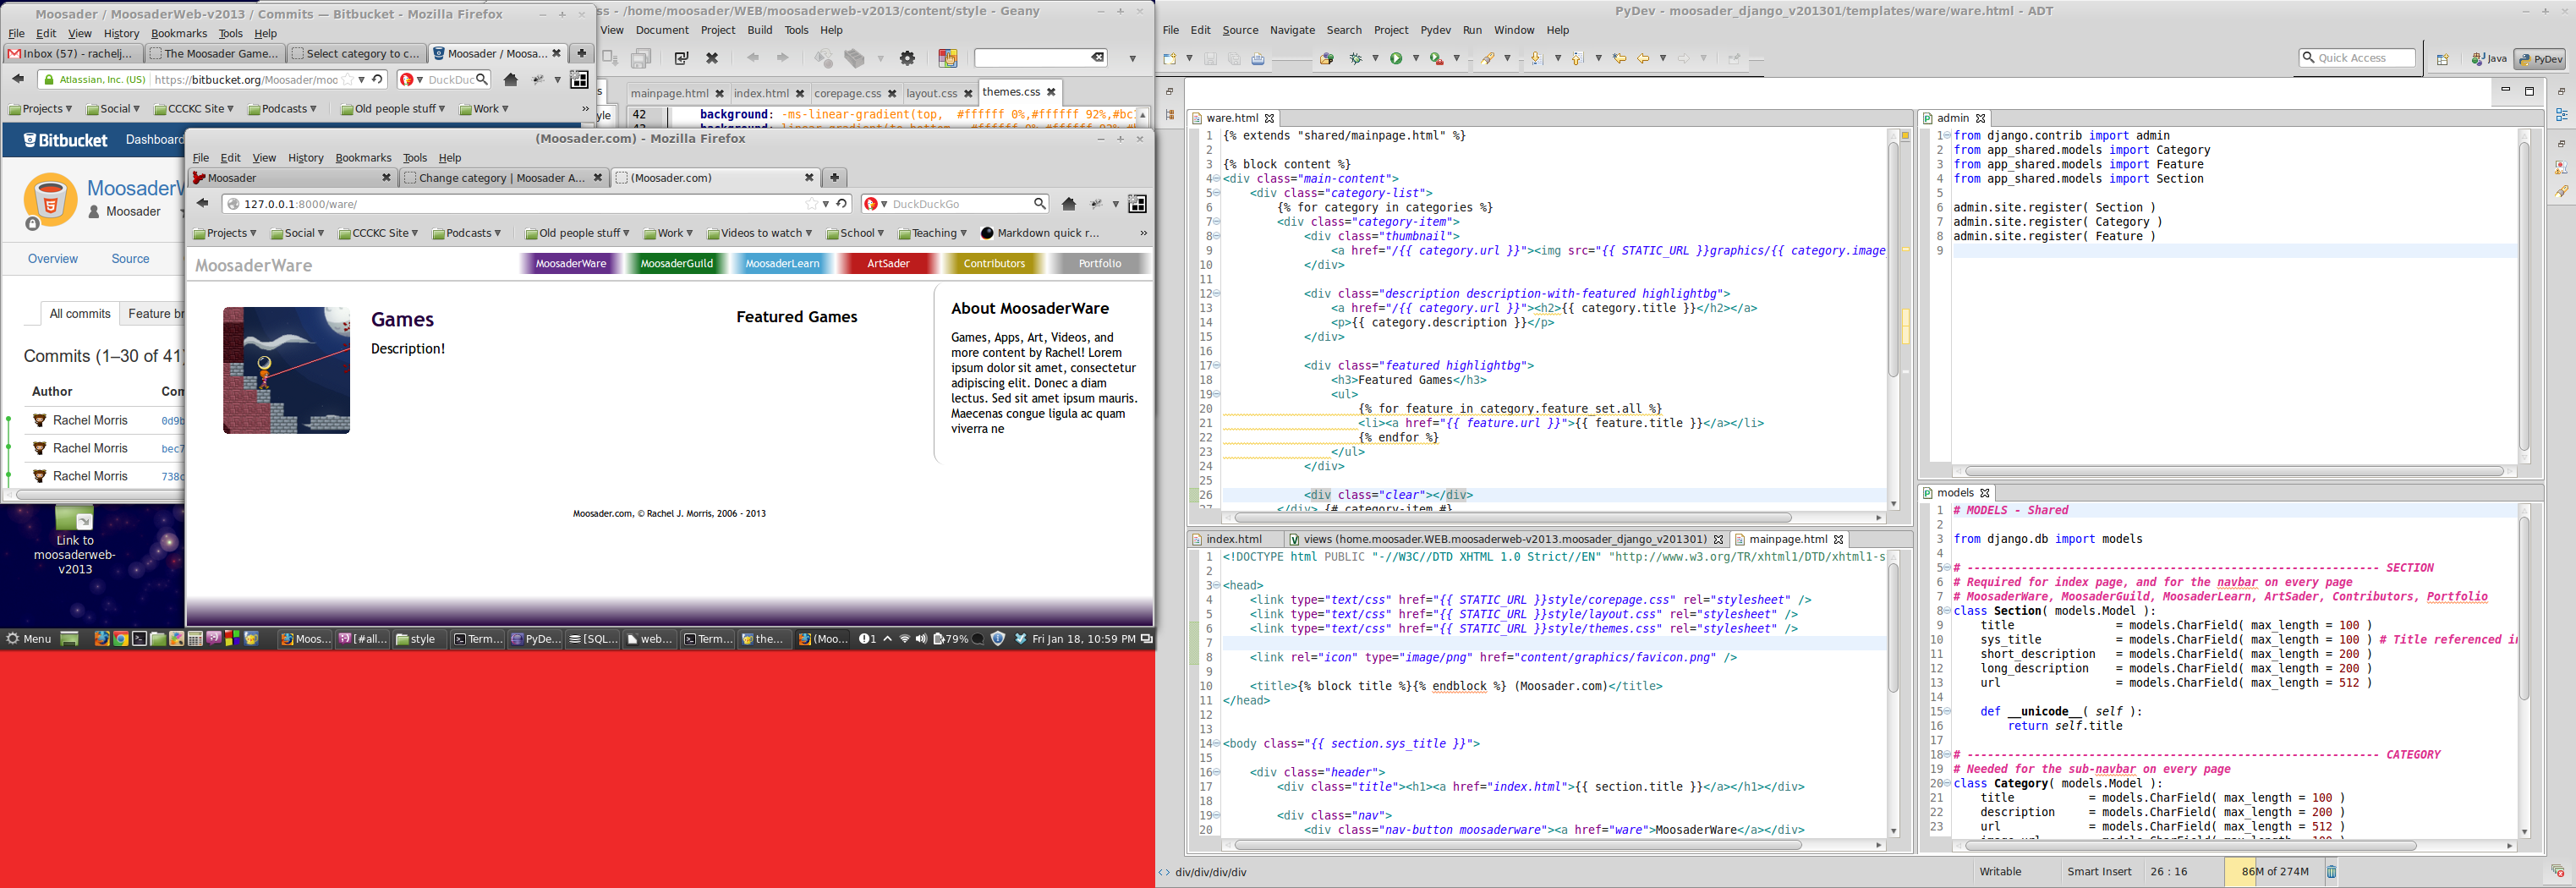Click Last Edit Location arrow icon

[1620, 59]
